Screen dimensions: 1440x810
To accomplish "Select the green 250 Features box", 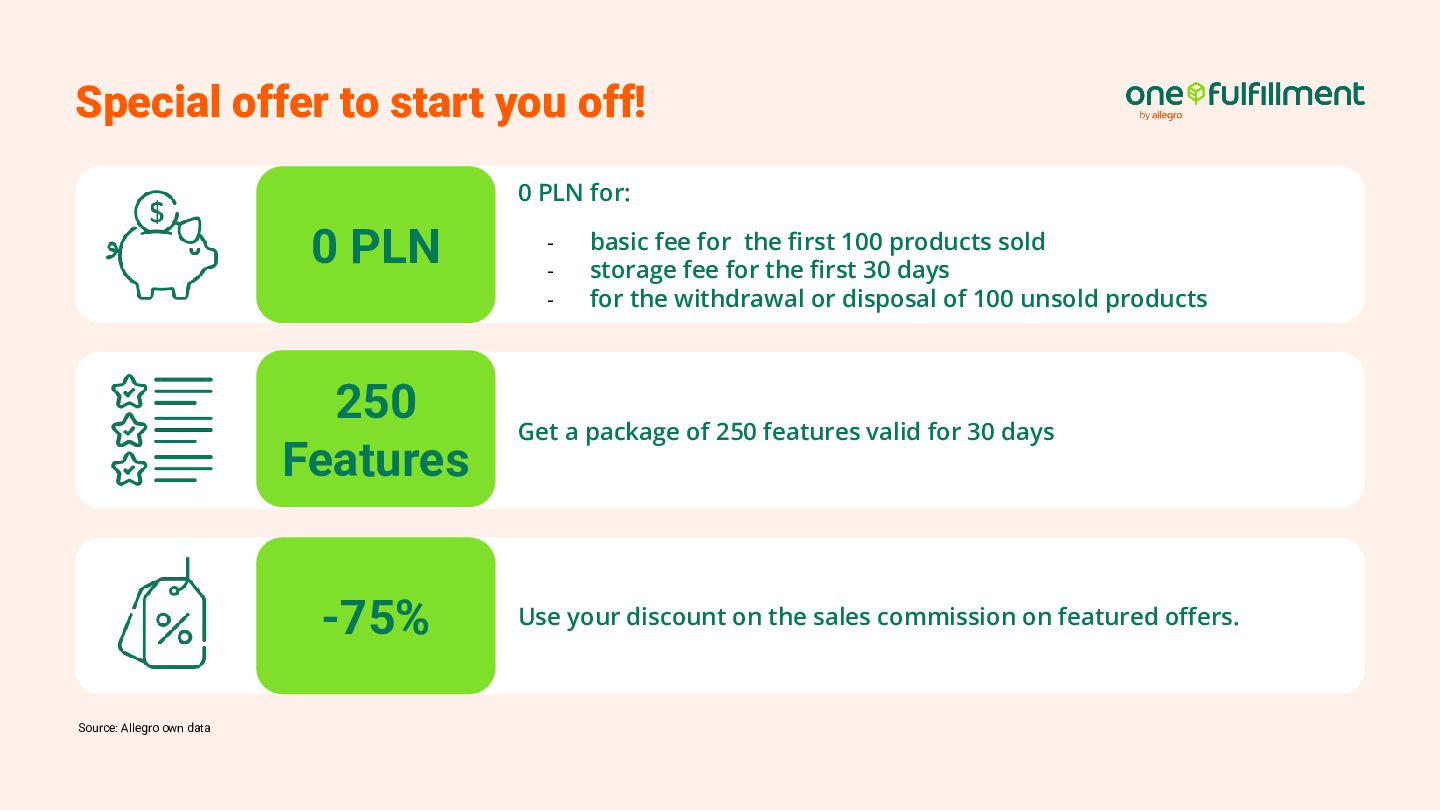I will (376, 429).
